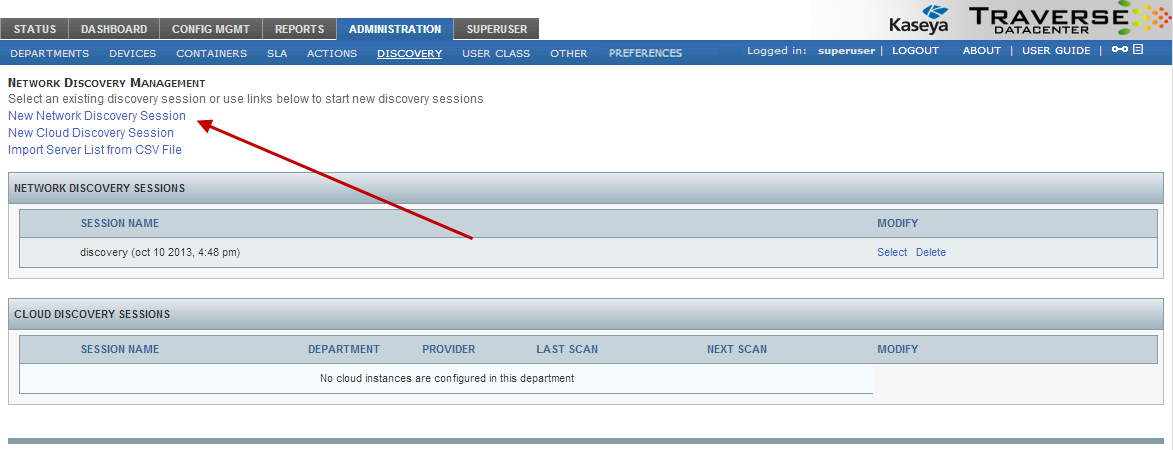This screenshot has width=1173, height=450.
Task: Open the SLA submenu item
Action: (x=277, y=53)
